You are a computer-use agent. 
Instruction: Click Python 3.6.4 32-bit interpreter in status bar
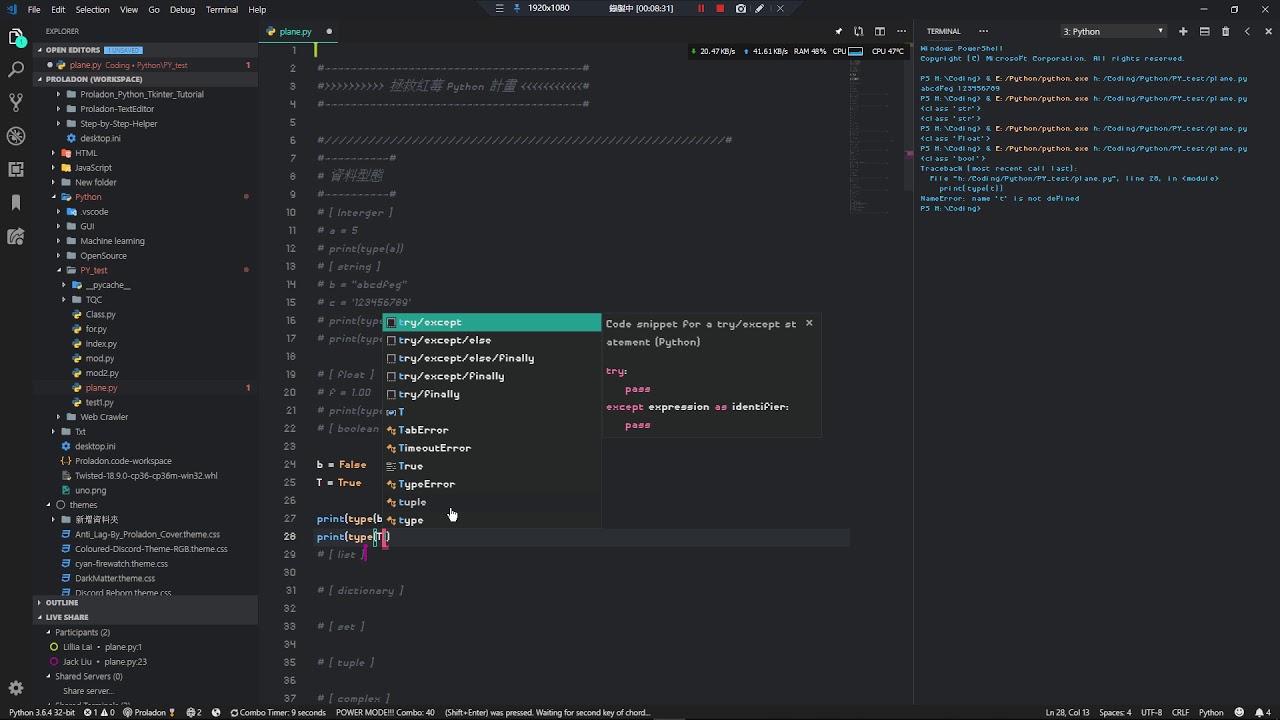pos(42,713)
